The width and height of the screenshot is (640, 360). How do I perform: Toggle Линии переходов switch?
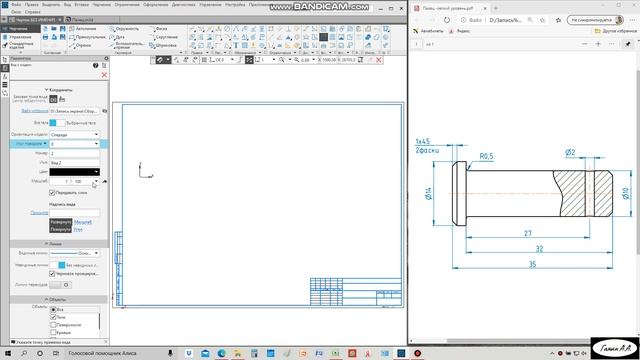tap(60, 285)
